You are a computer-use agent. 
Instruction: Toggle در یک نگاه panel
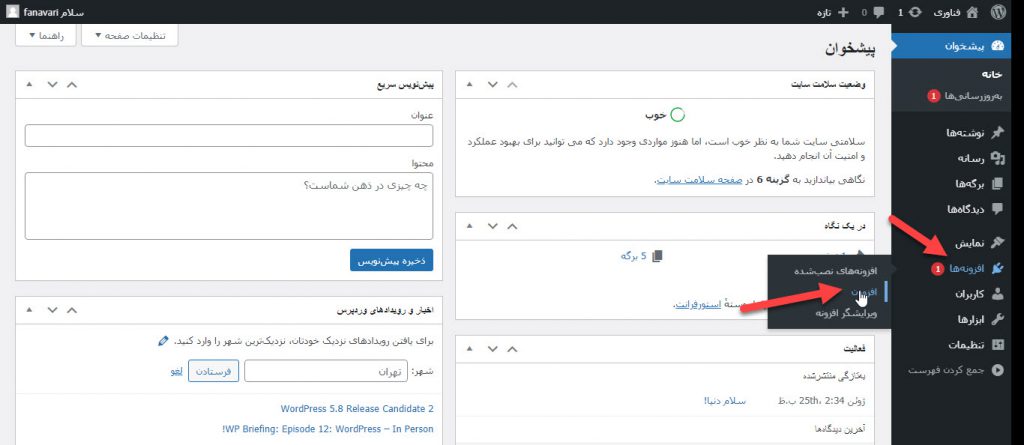(469, 226)
